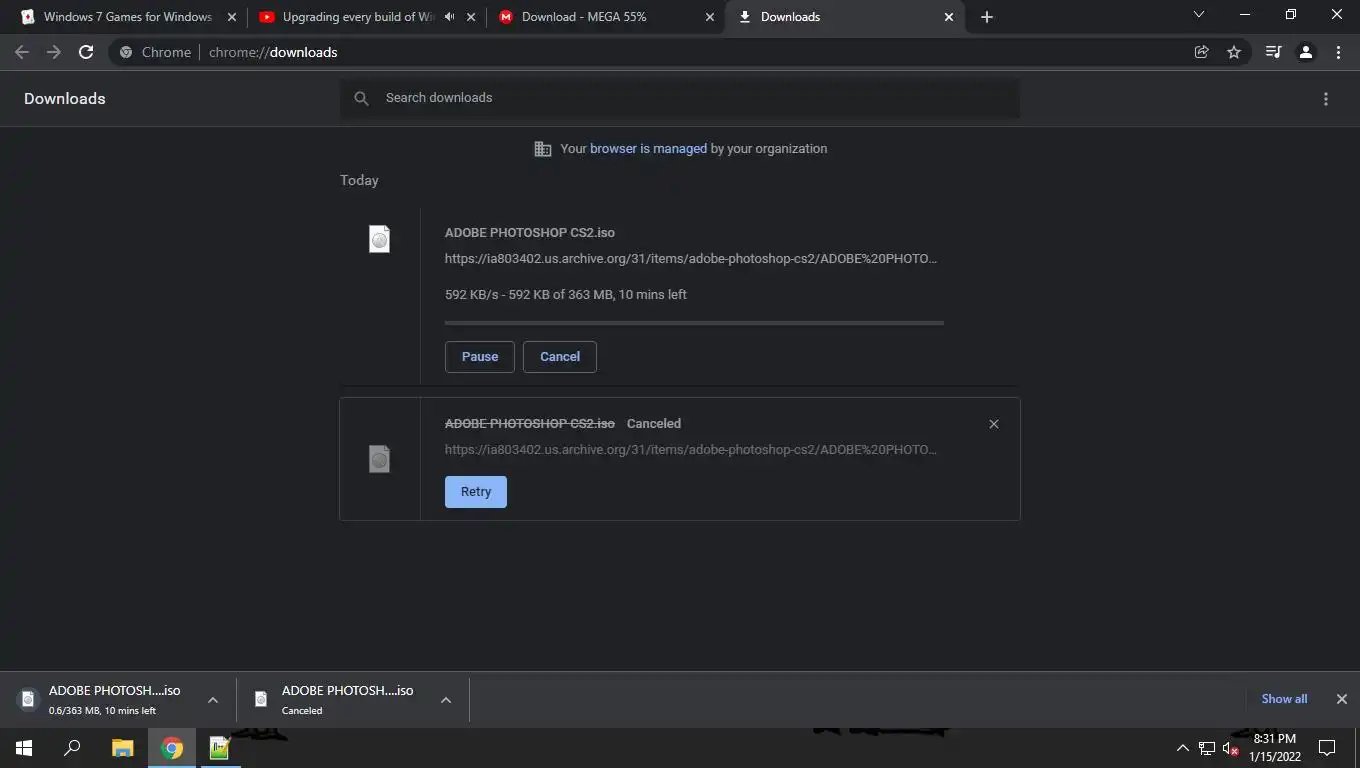Click the search magnifier icon in downloads
This screenshot has height=768, width=1360.
pyautogui.click(x=362, y=98)
